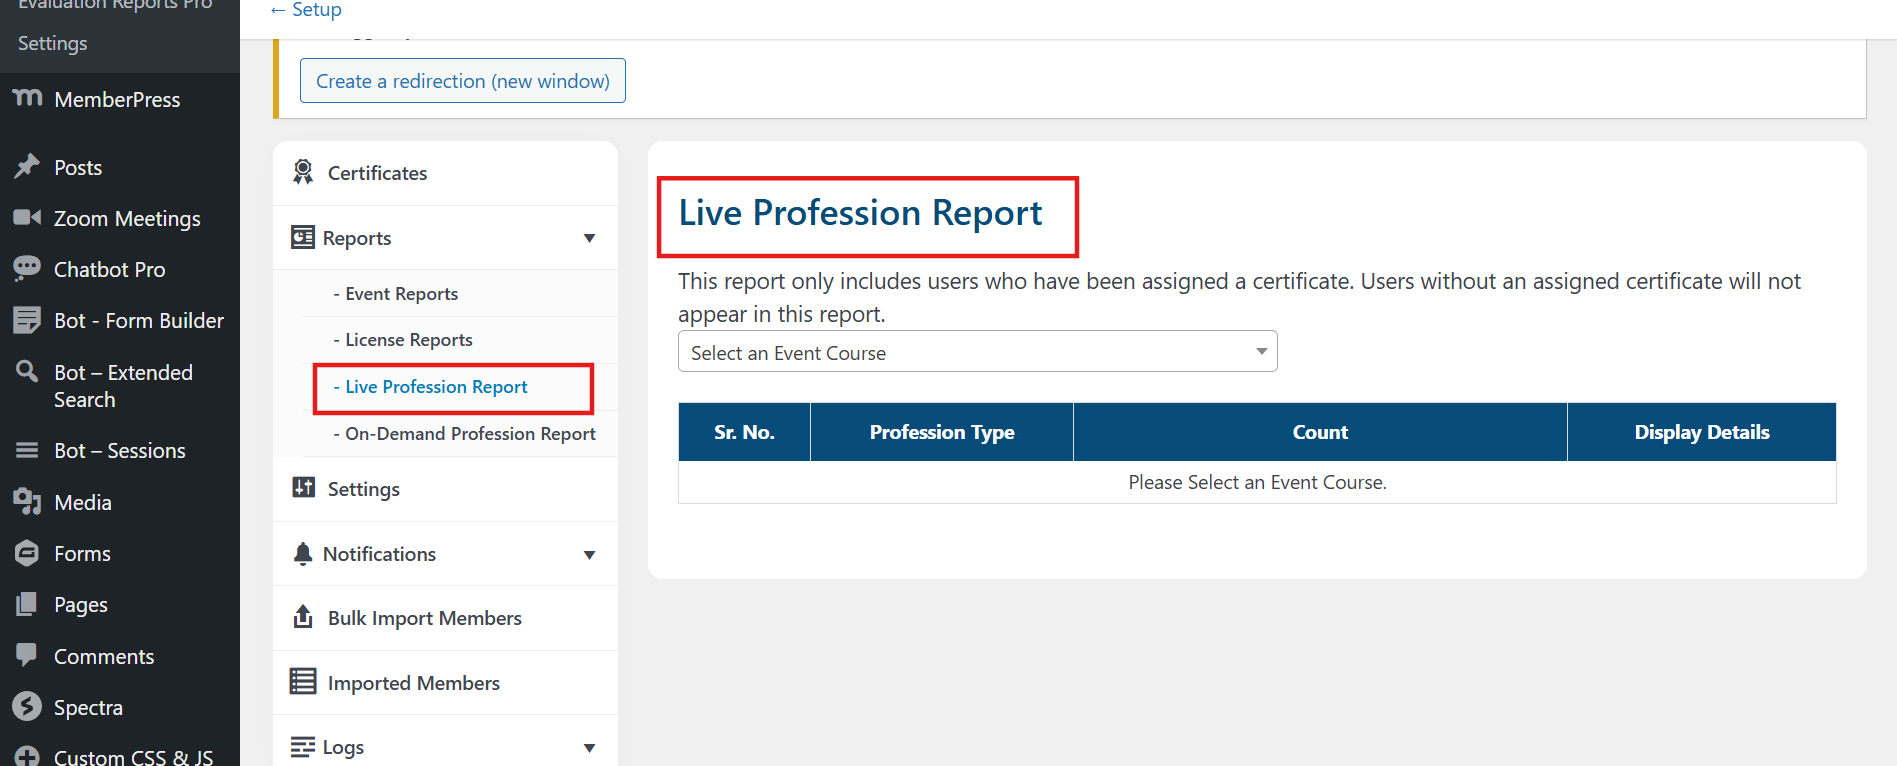The height and width of the screenshot is (766, 1897).
Task: Expand the Notifications section arrow
Action: click(589, 555)
